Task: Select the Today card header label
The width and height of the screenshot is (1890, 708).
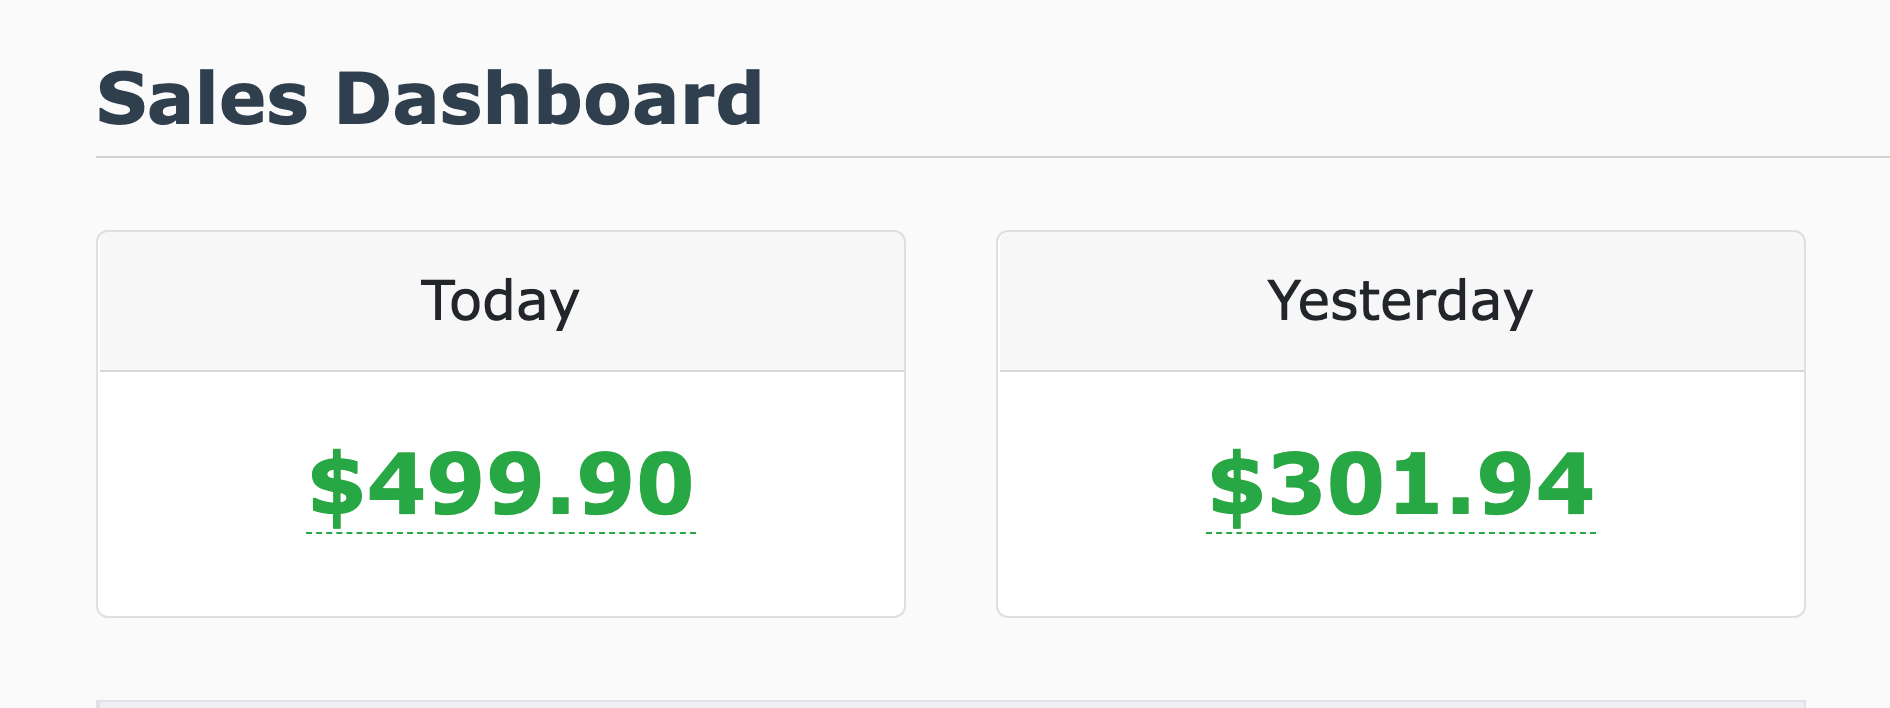Action: coord(500,301)
